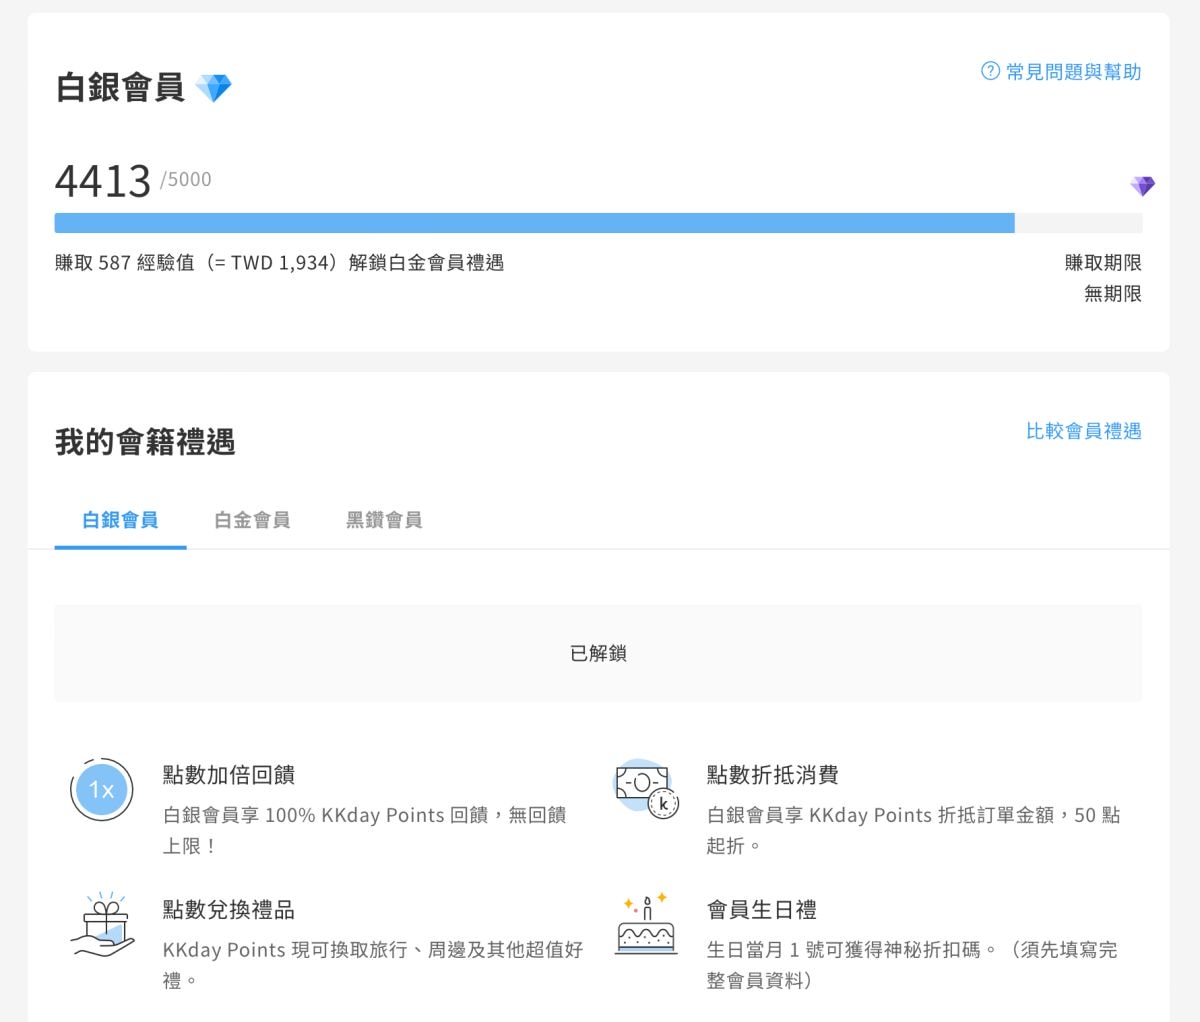Click the 無期限 text
Screen dimensions: 1200x1022
pyautogui.click(x=1113, y=294)
